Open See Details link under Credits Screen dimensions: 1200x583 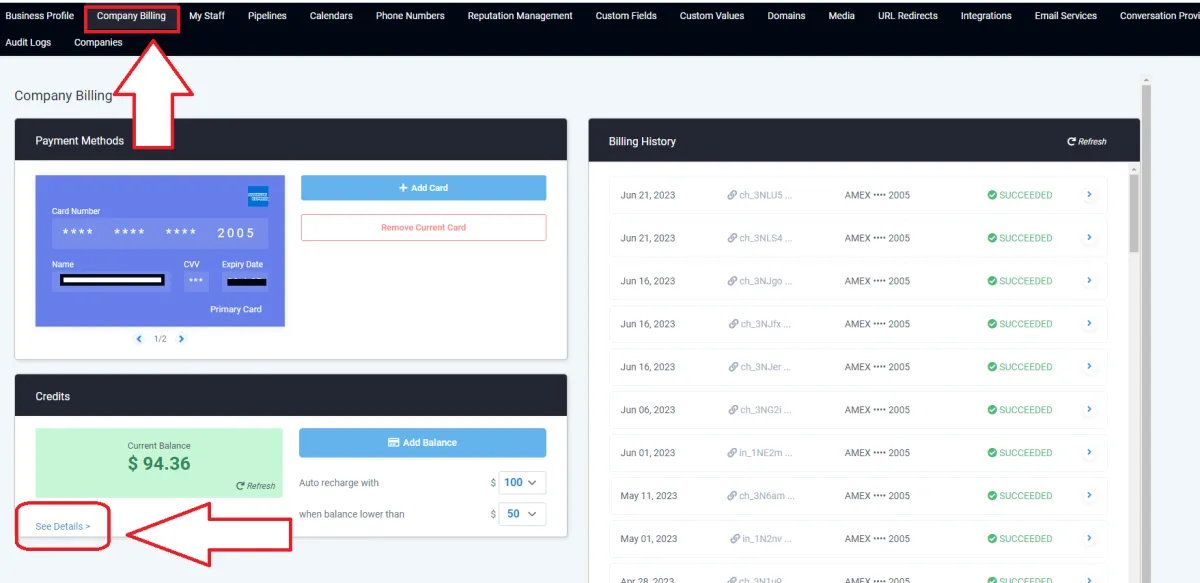pos(63,526)
